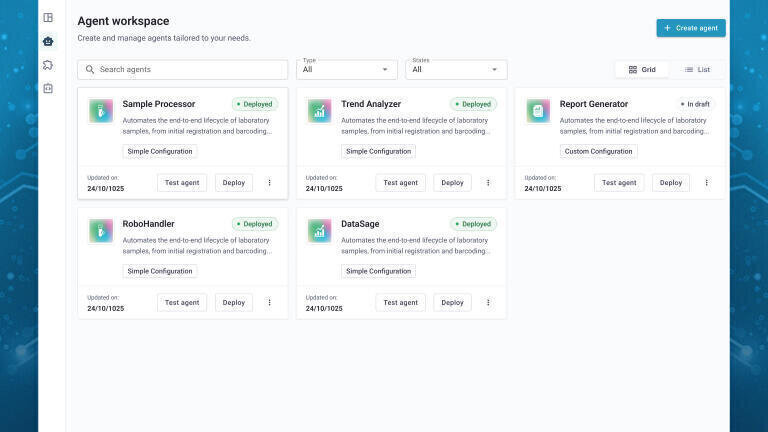Screen dimensions: 768x432
Task: Click Simple Configuration tag on RoboHandler
Action: [160, 271]
